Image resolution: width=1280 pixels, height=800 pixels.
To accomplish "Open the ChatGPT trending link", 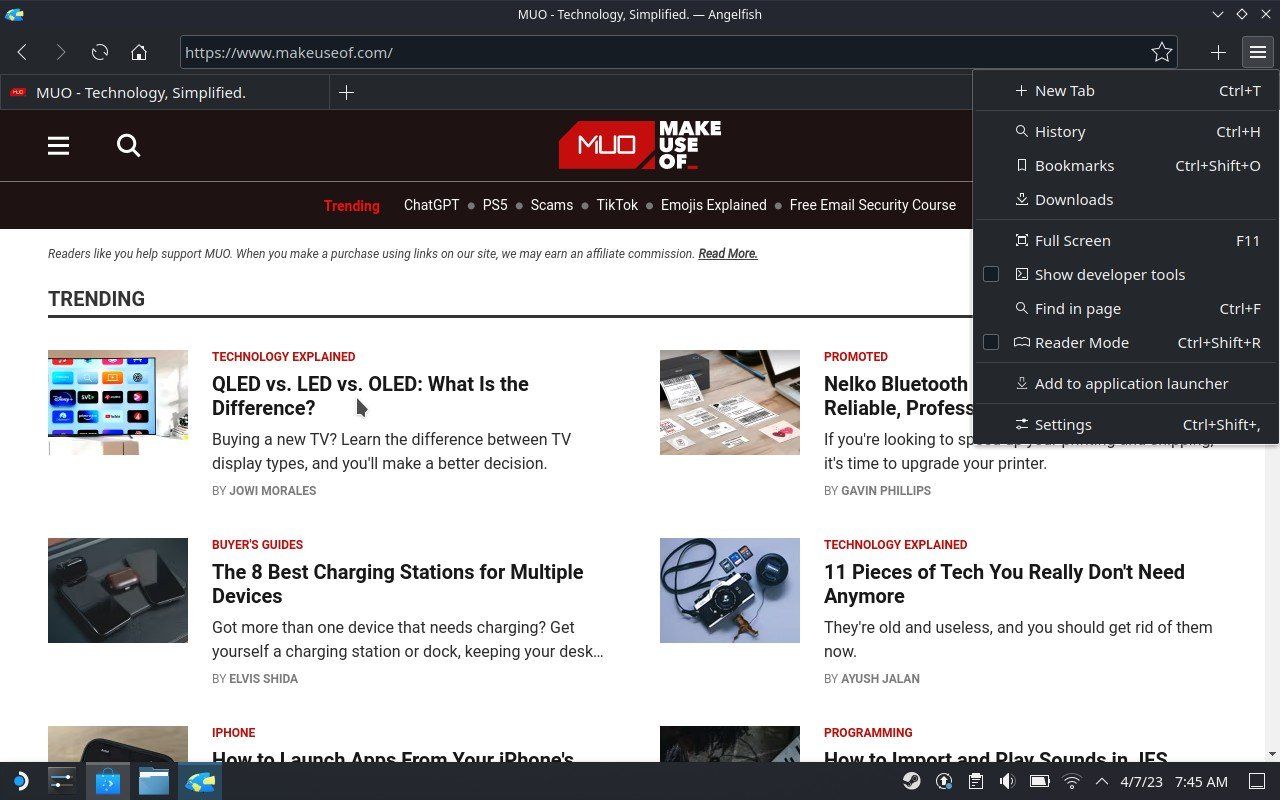I will (x=431, y=205).
